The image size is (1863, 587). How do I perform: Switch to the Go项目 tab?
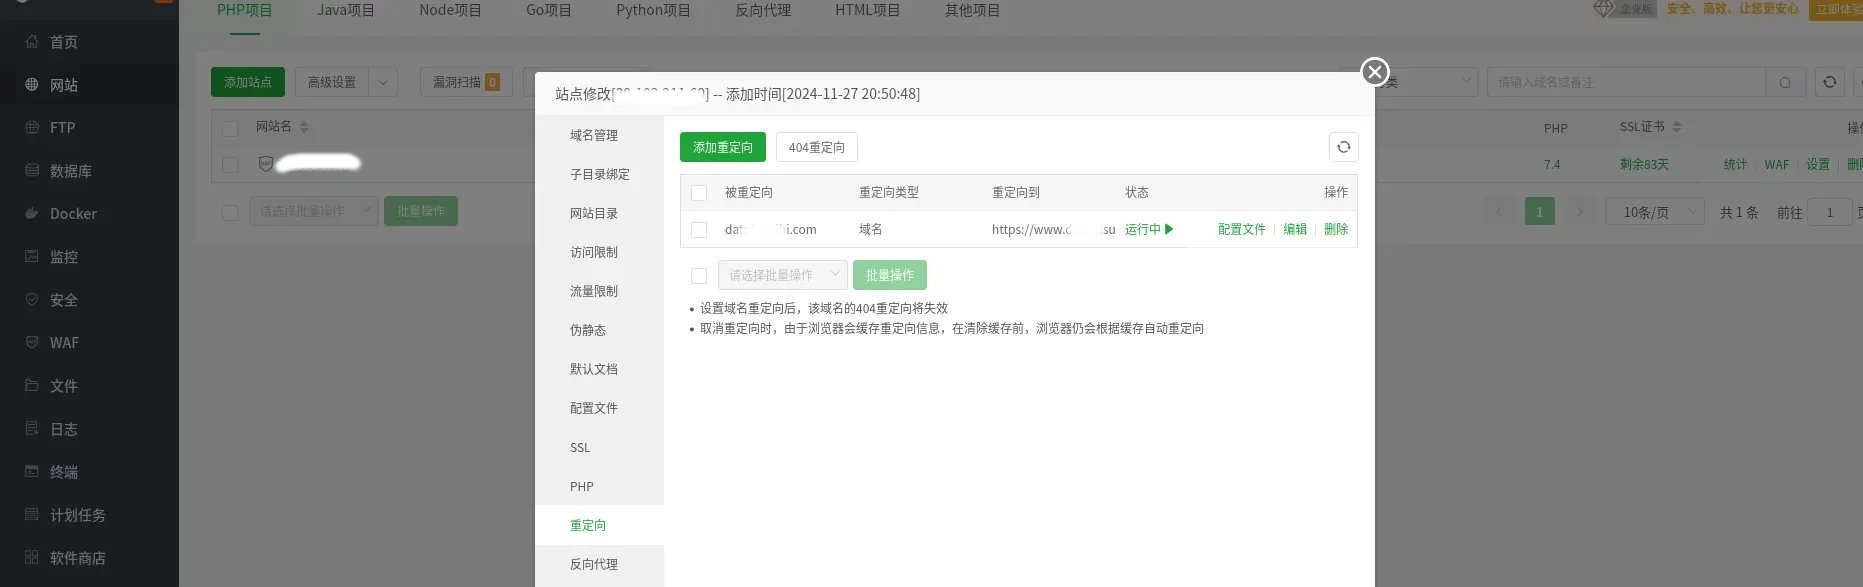pos(549,10)
